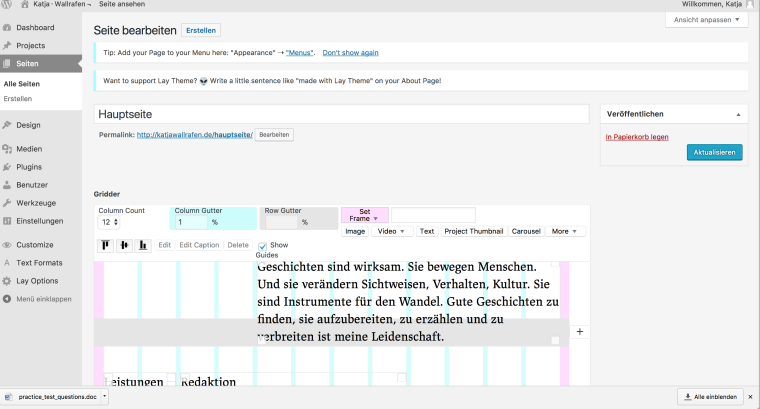Open Lay Options in the sidebar
This screenshot has width=760, height=409.
(x=37, y=281)
